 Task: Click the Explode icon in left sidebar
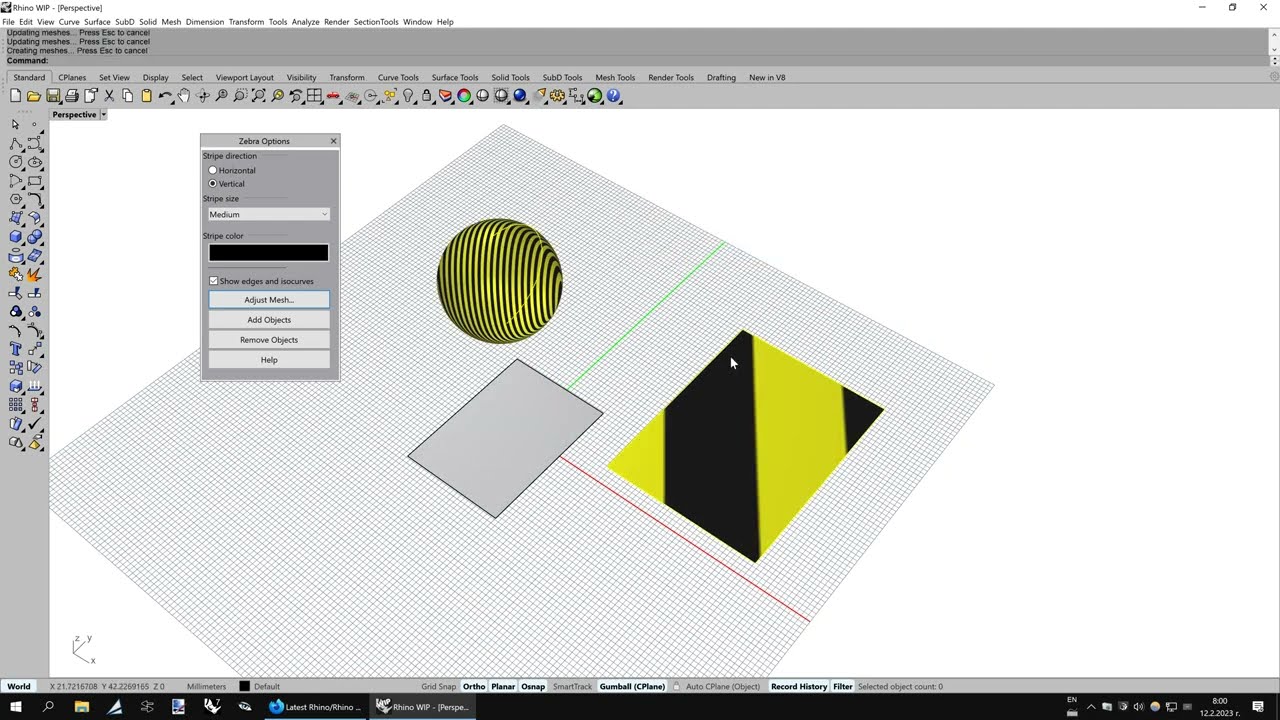[x=34, y=274]
